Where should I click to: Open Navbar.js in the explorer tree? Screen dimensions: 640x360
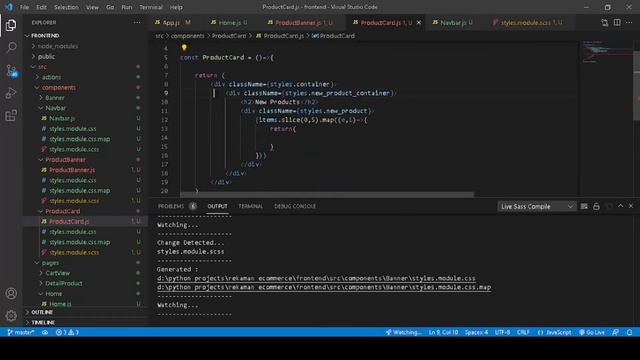tap(85, 118)
